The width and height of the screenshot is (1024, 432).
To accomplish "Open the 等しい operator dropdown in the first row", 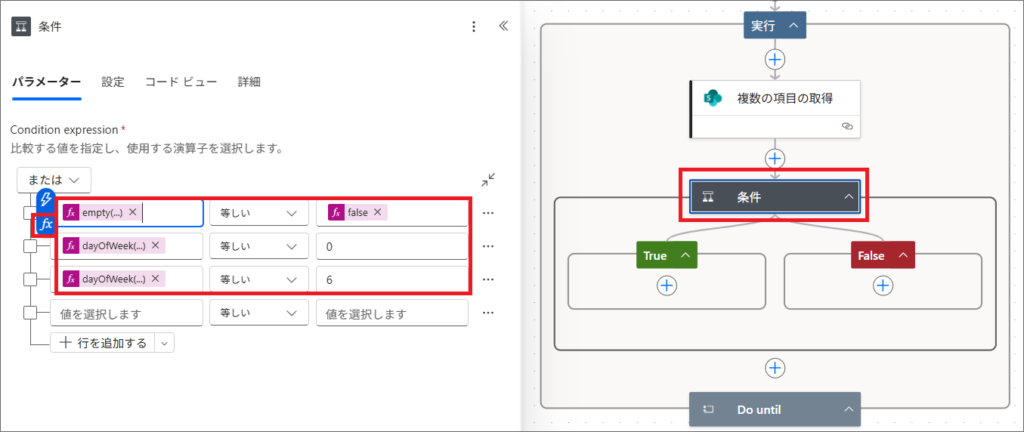I will [x=258, y=213].
